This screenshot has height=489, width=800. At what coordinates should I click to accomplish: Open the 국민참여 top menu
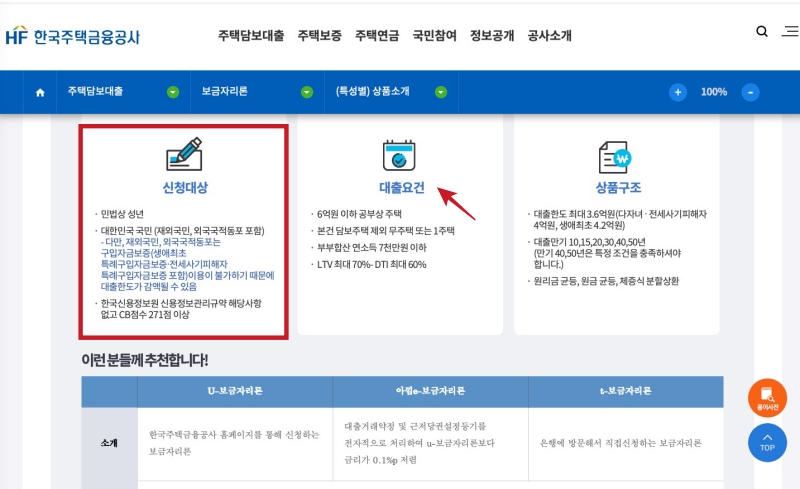[x=435, y=36]
